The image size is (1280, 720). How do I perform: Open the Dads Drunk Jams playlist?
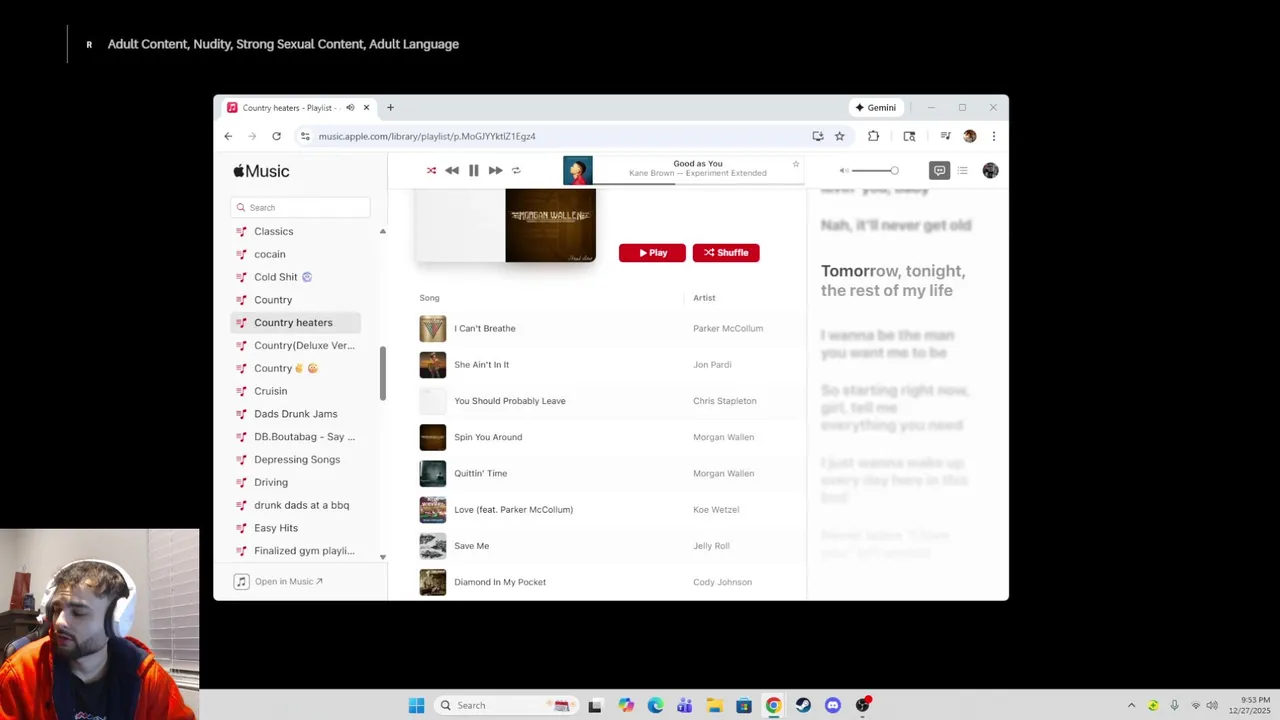click(297, 414)
